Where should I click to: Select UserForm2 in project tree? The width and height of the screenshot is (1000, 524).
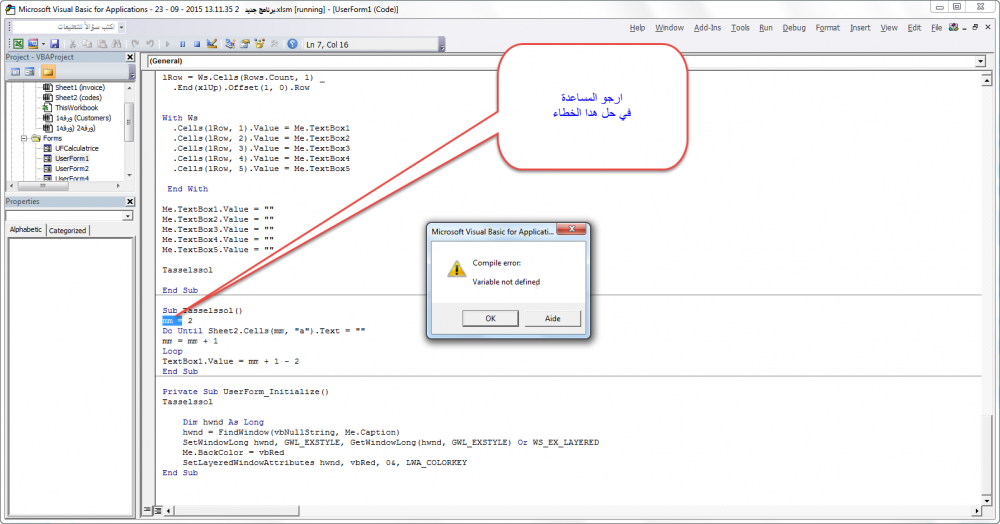pyautogui.click(x=71, y=169)
